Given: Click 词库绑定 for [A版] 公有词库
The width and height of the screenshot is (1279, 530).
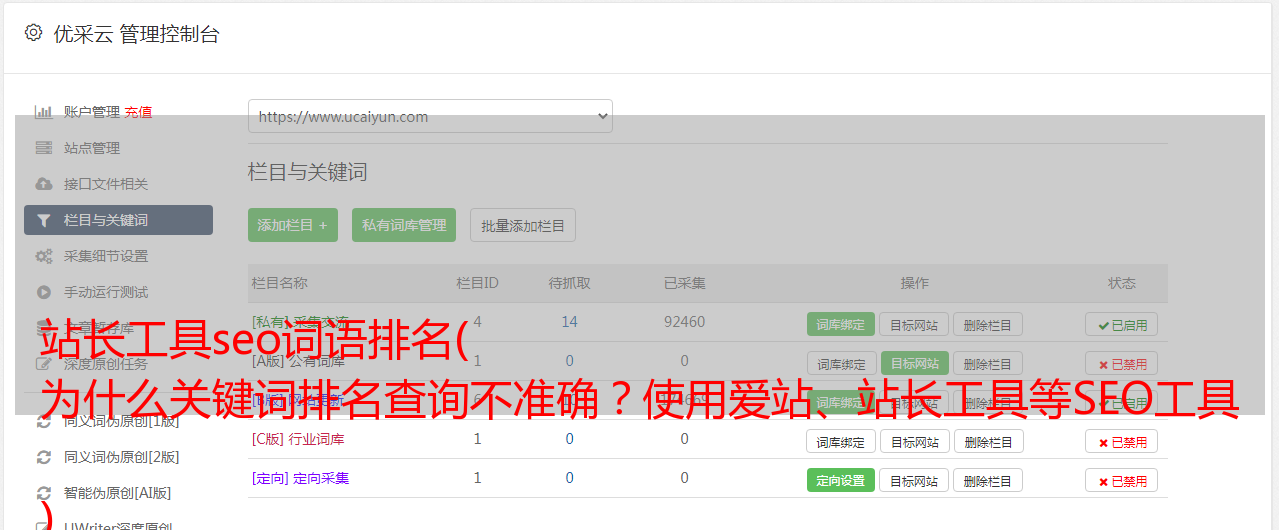Looking at the screenshot, I should tap(841, 363).
